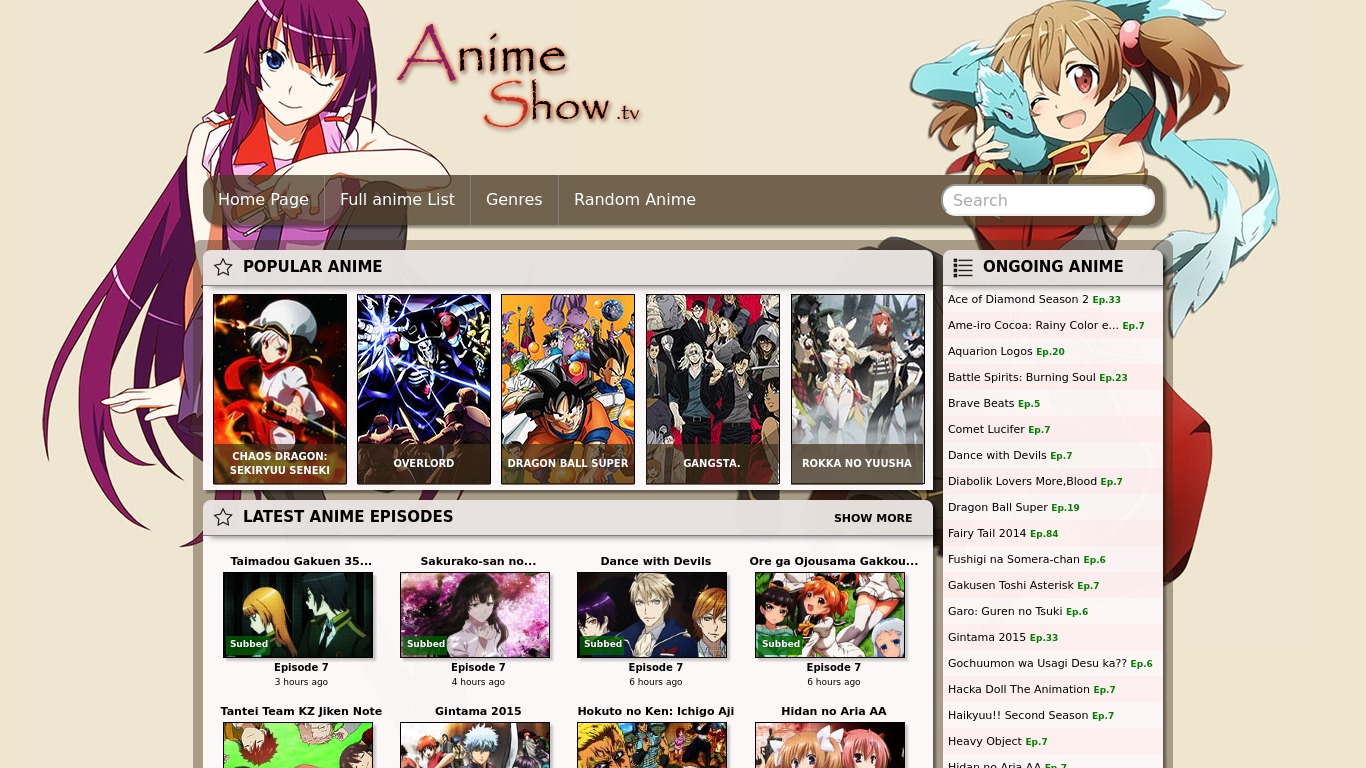Open the Genres menu
This screenshot has height=768, width=1366.
coord(514,200)
